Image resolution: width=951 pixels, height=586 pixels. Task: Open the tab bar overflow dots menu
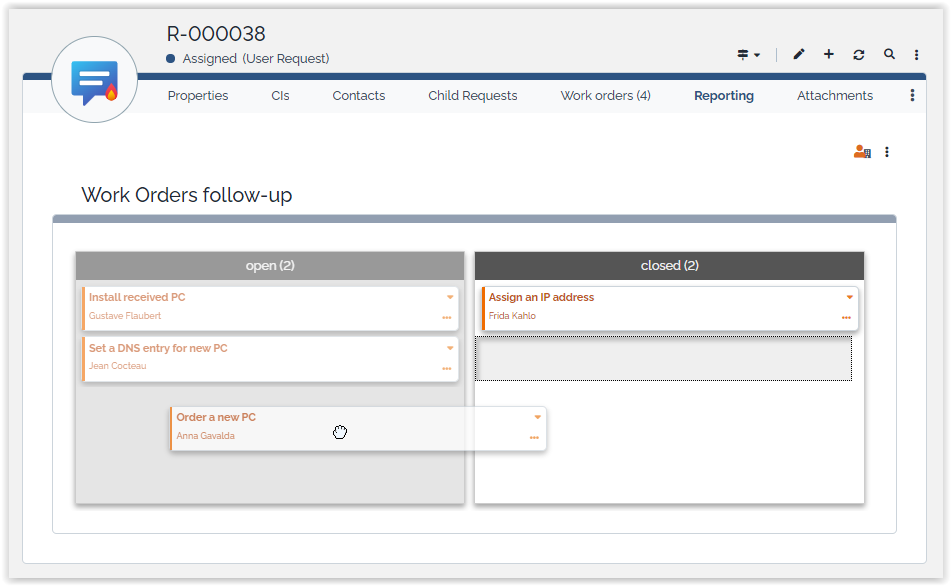[912, 96]
